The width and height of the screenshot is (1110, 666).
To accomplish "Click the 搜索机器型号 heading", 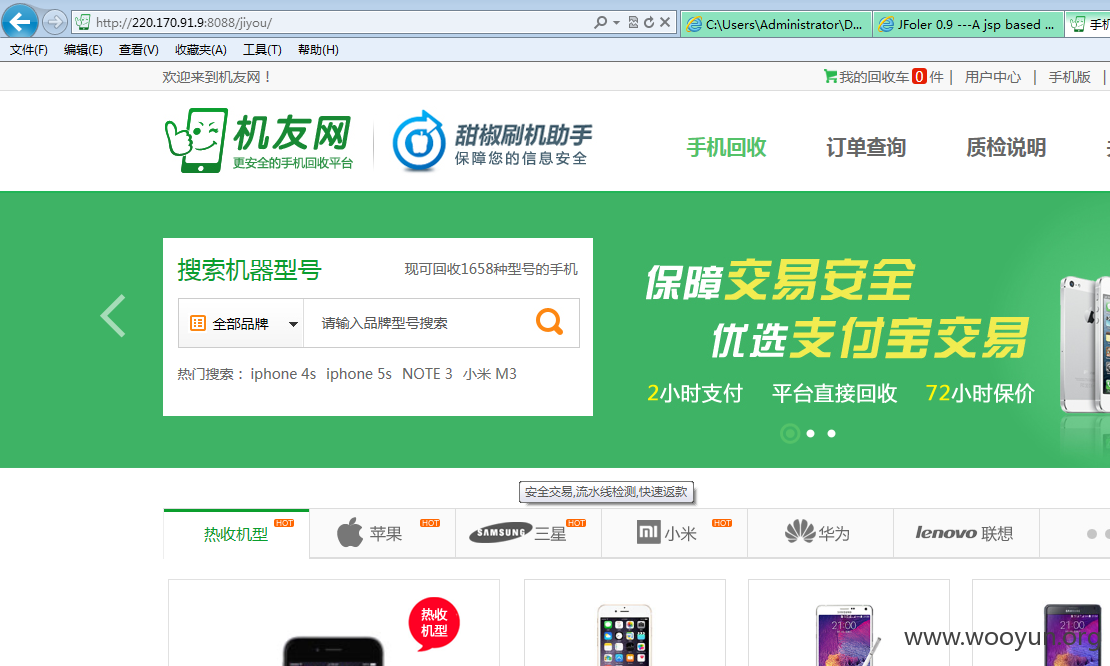I will pyautogui.click(x=249, y=270).
